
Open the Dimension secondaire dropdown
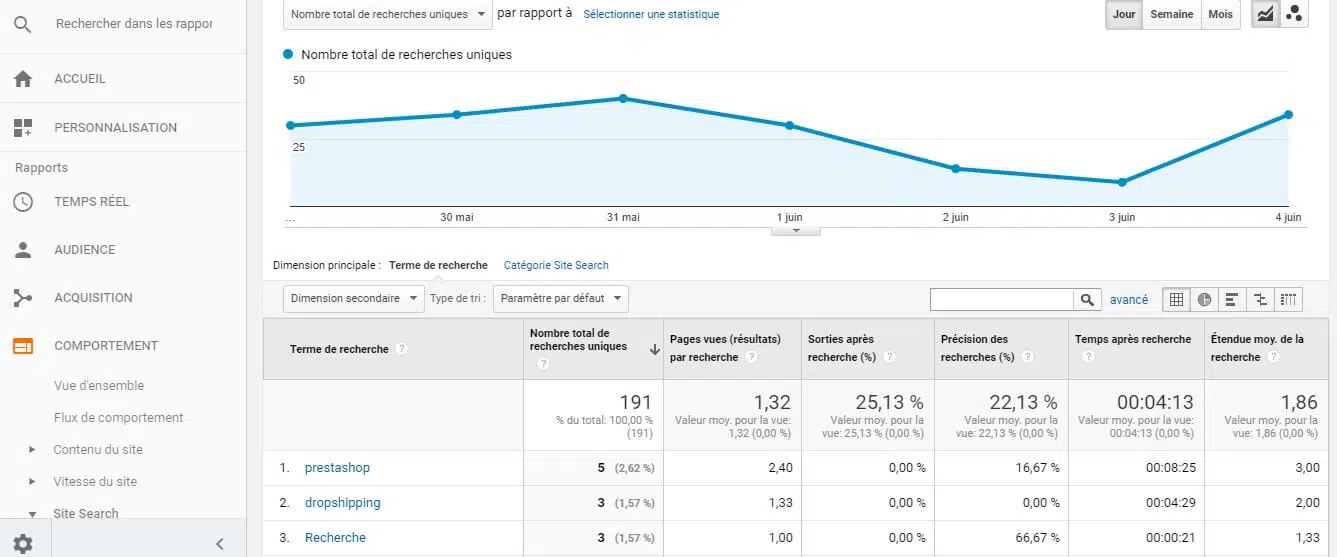click(353, 298)
